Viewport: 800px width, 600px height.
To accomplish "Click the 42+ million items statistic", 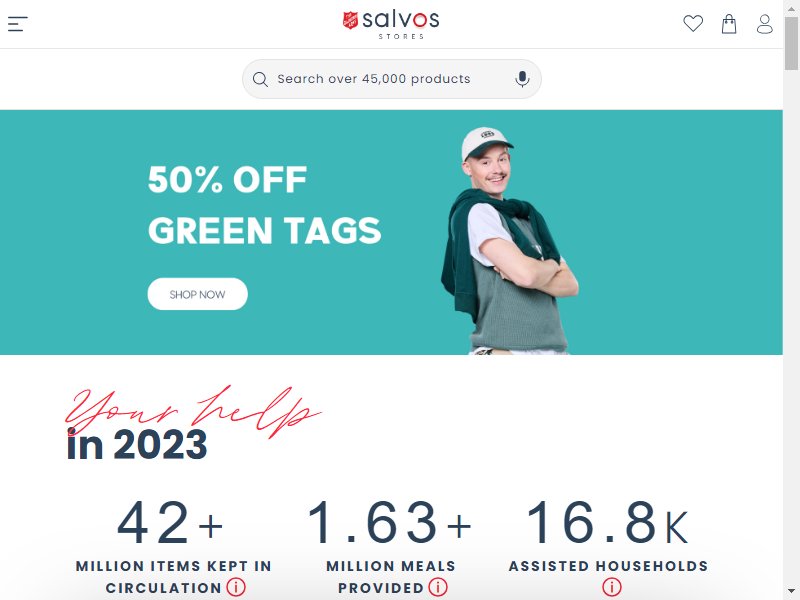I will click(170, 522).
